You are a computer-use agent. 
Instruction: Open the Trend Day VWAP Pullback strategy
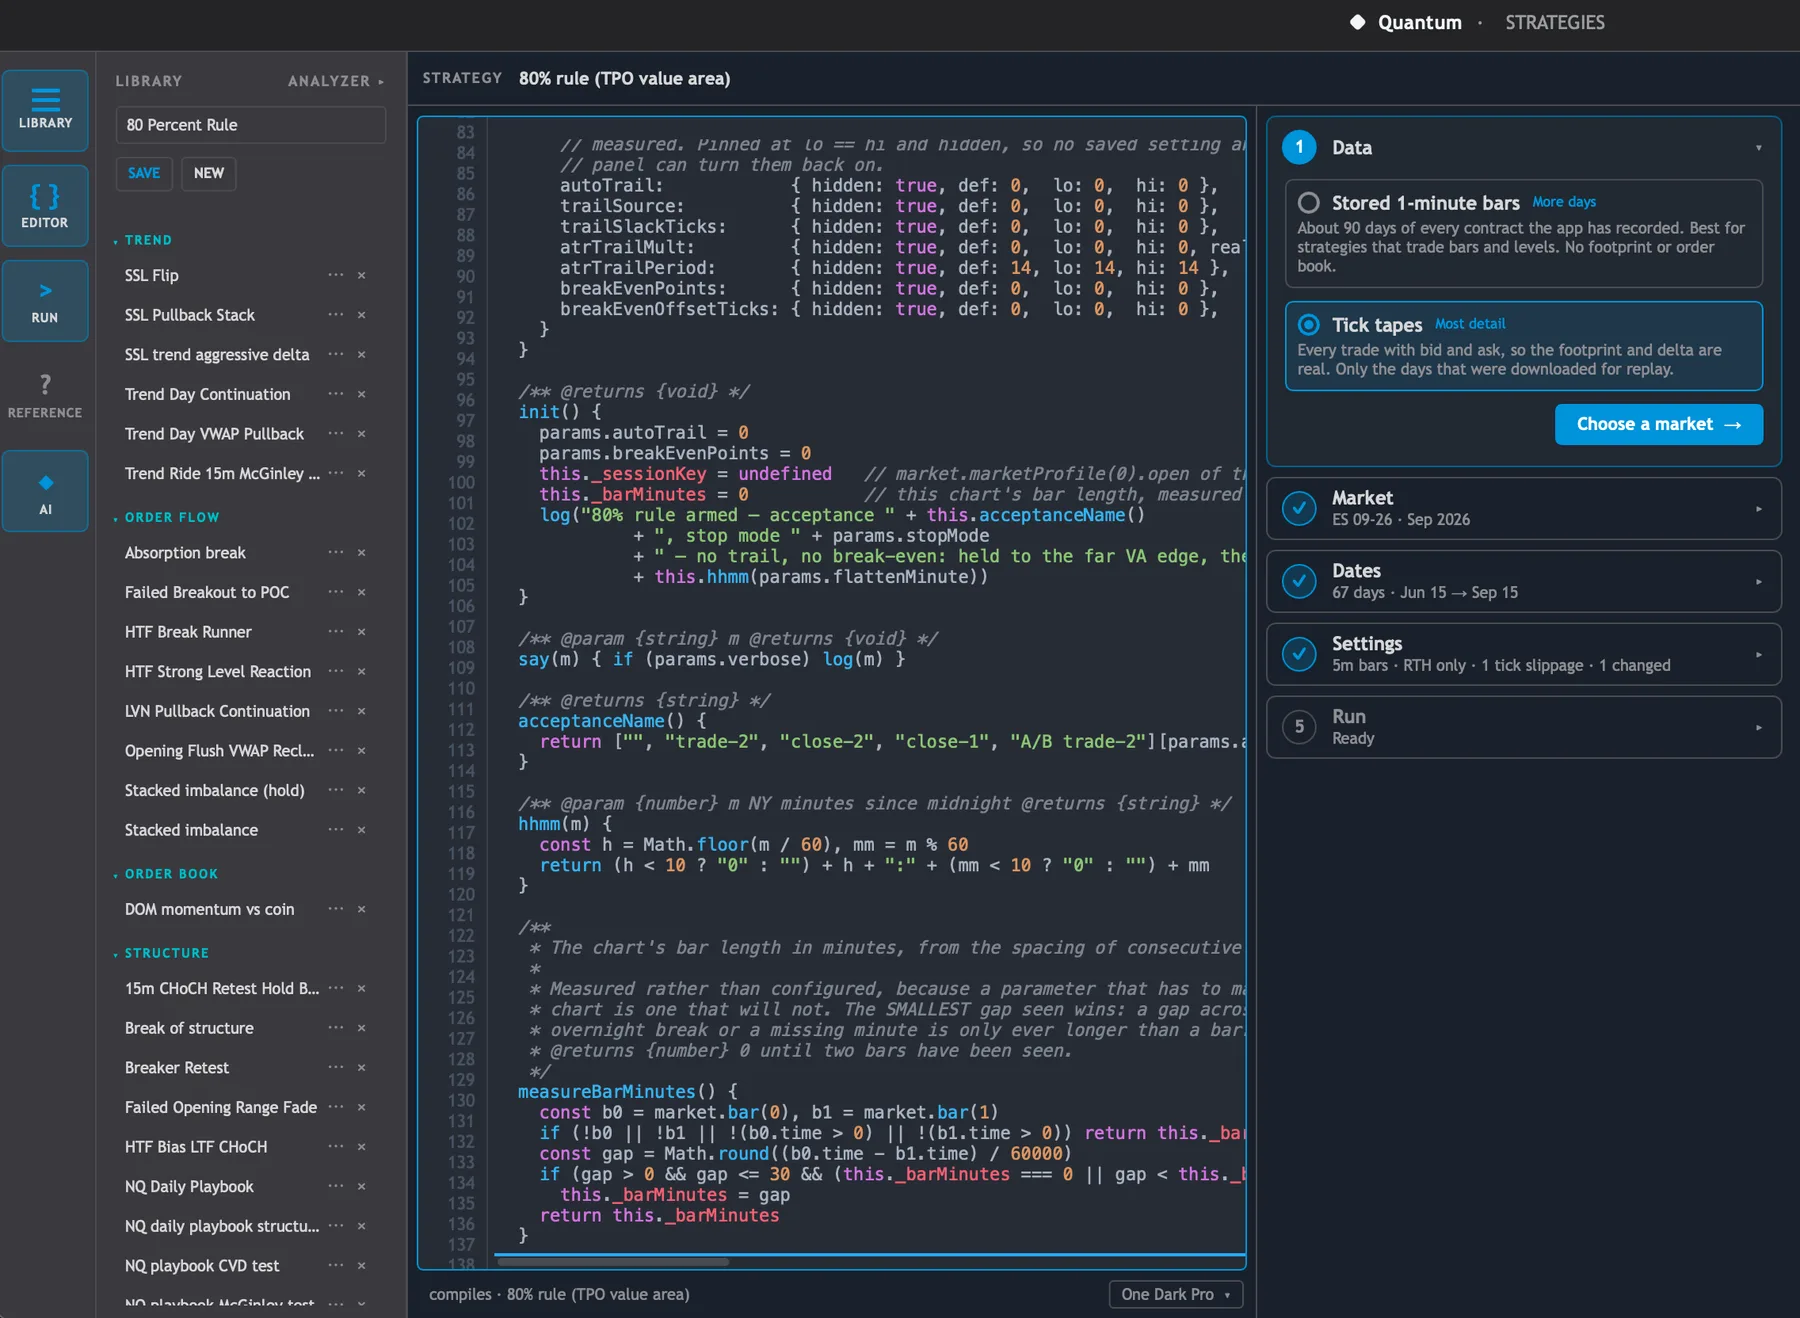214,434
